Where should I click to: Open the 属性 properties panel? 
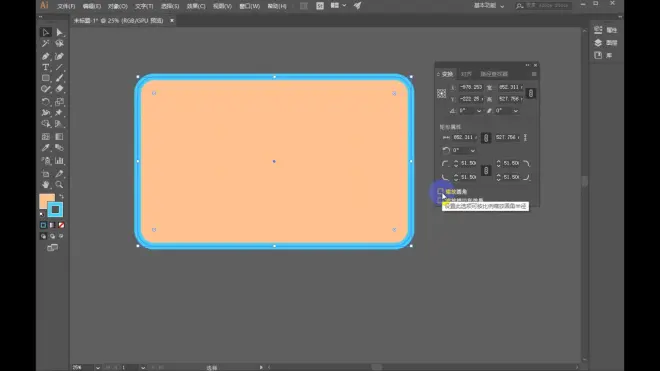(605, 30)
